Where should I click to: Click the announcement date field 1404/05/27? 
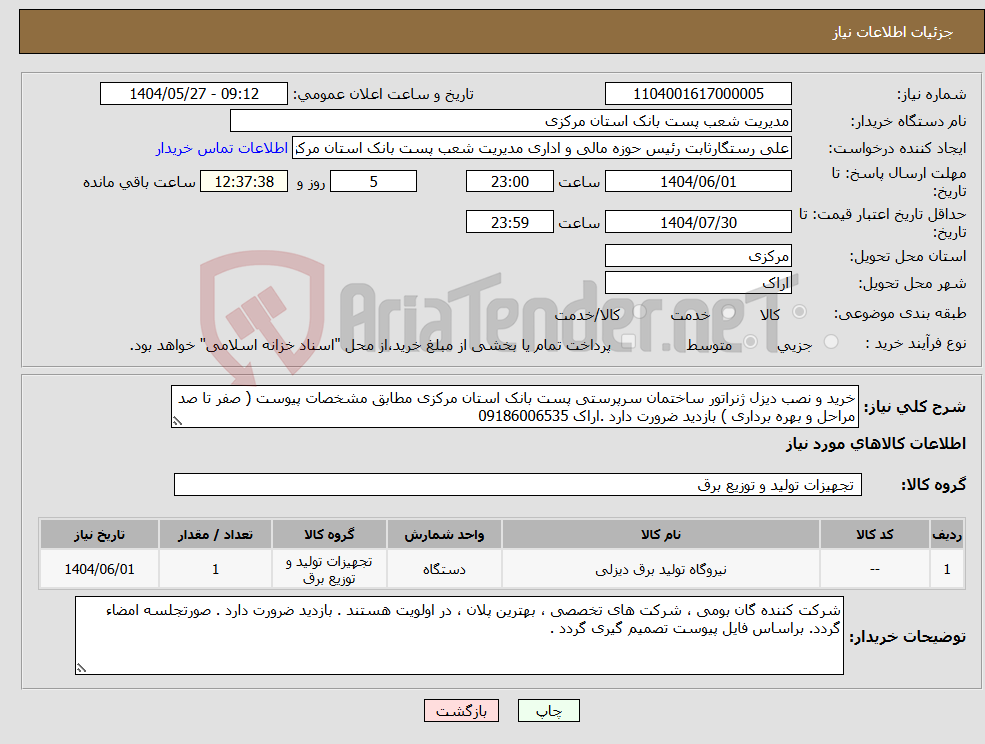[x=194, y=93]
